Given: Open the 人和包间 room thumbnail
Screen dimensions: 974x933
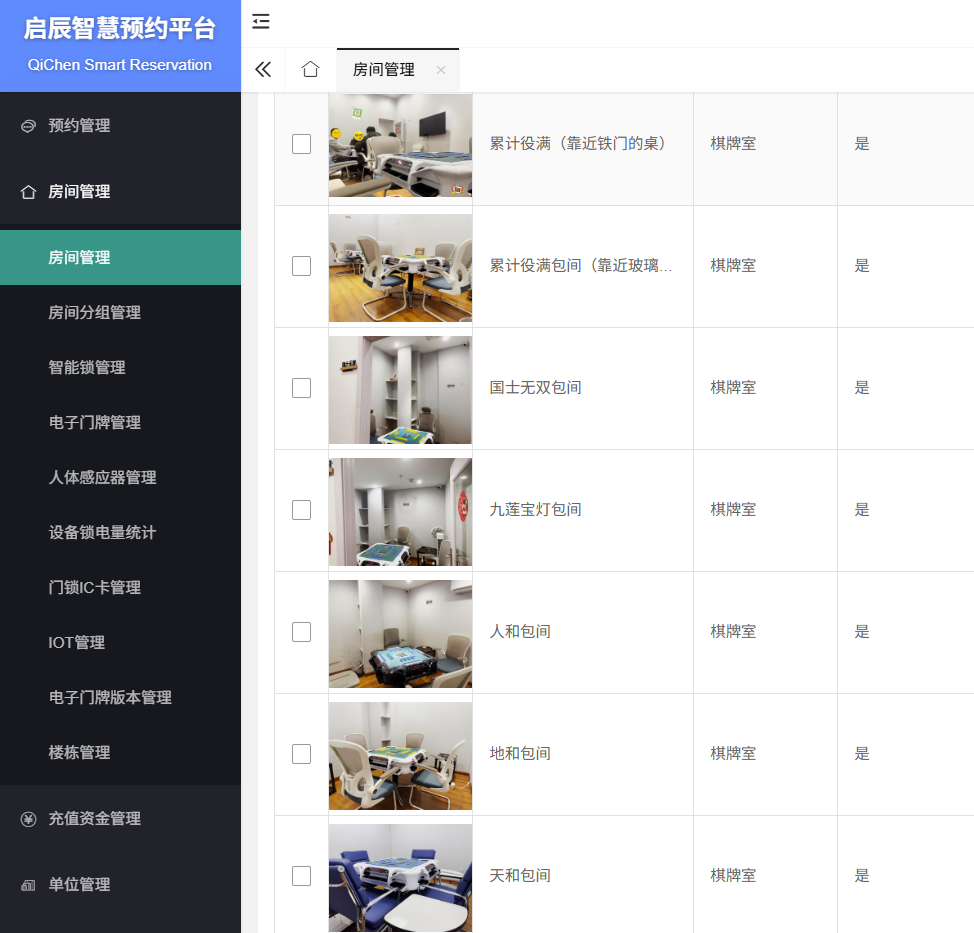Looking at the screenshot, I should [x=400, y=634].
